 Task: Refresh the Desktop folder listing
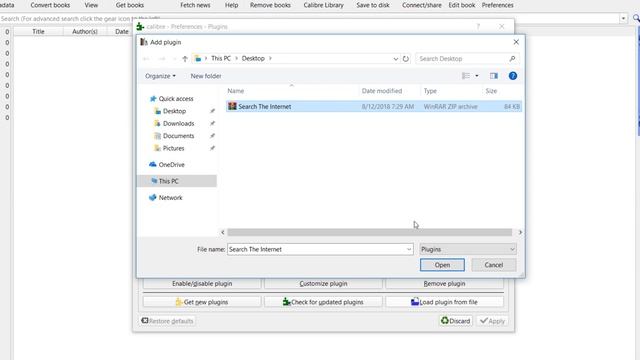pyautogui.click(x=406, y=59)
